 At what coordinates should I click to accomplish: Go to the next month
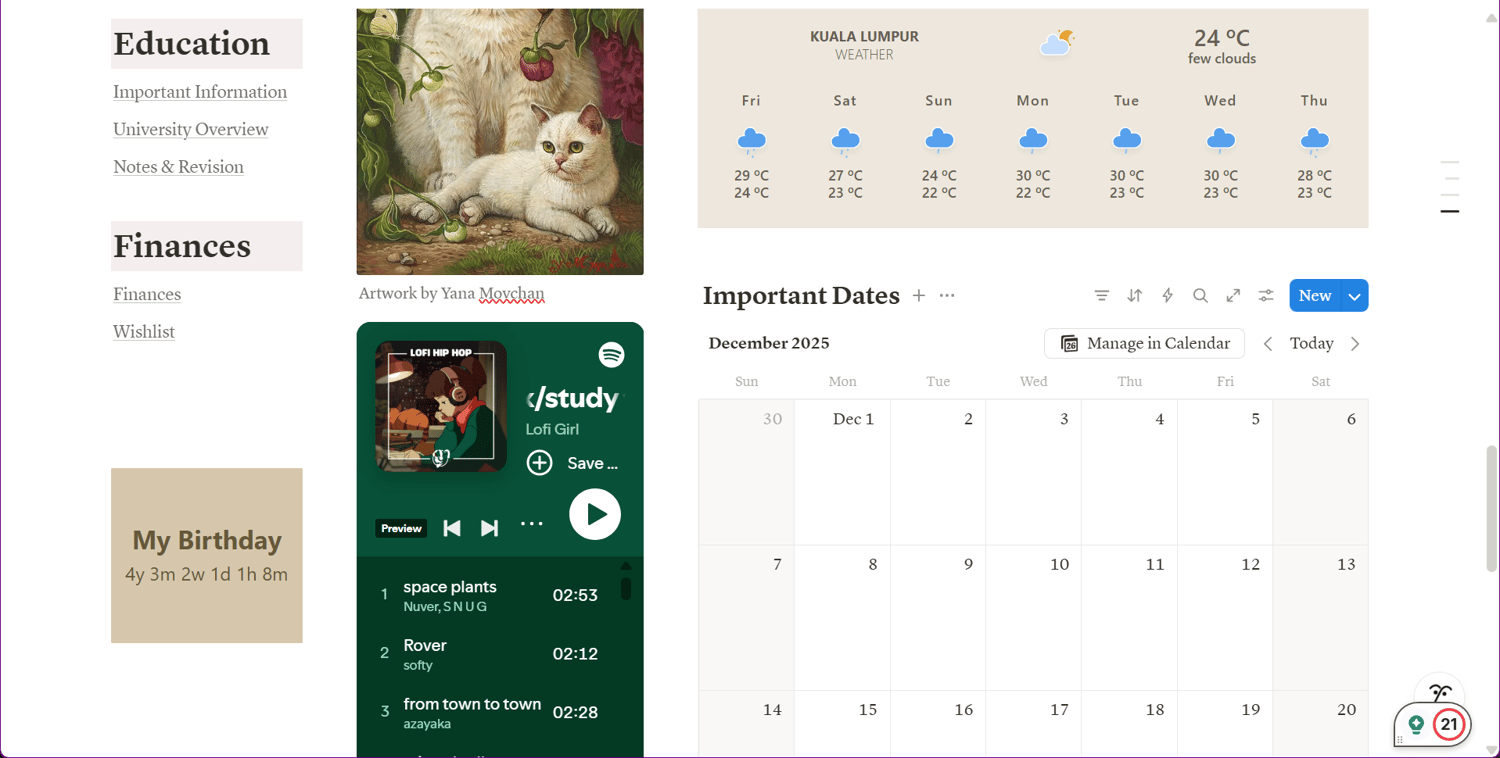pos(1355,344)
